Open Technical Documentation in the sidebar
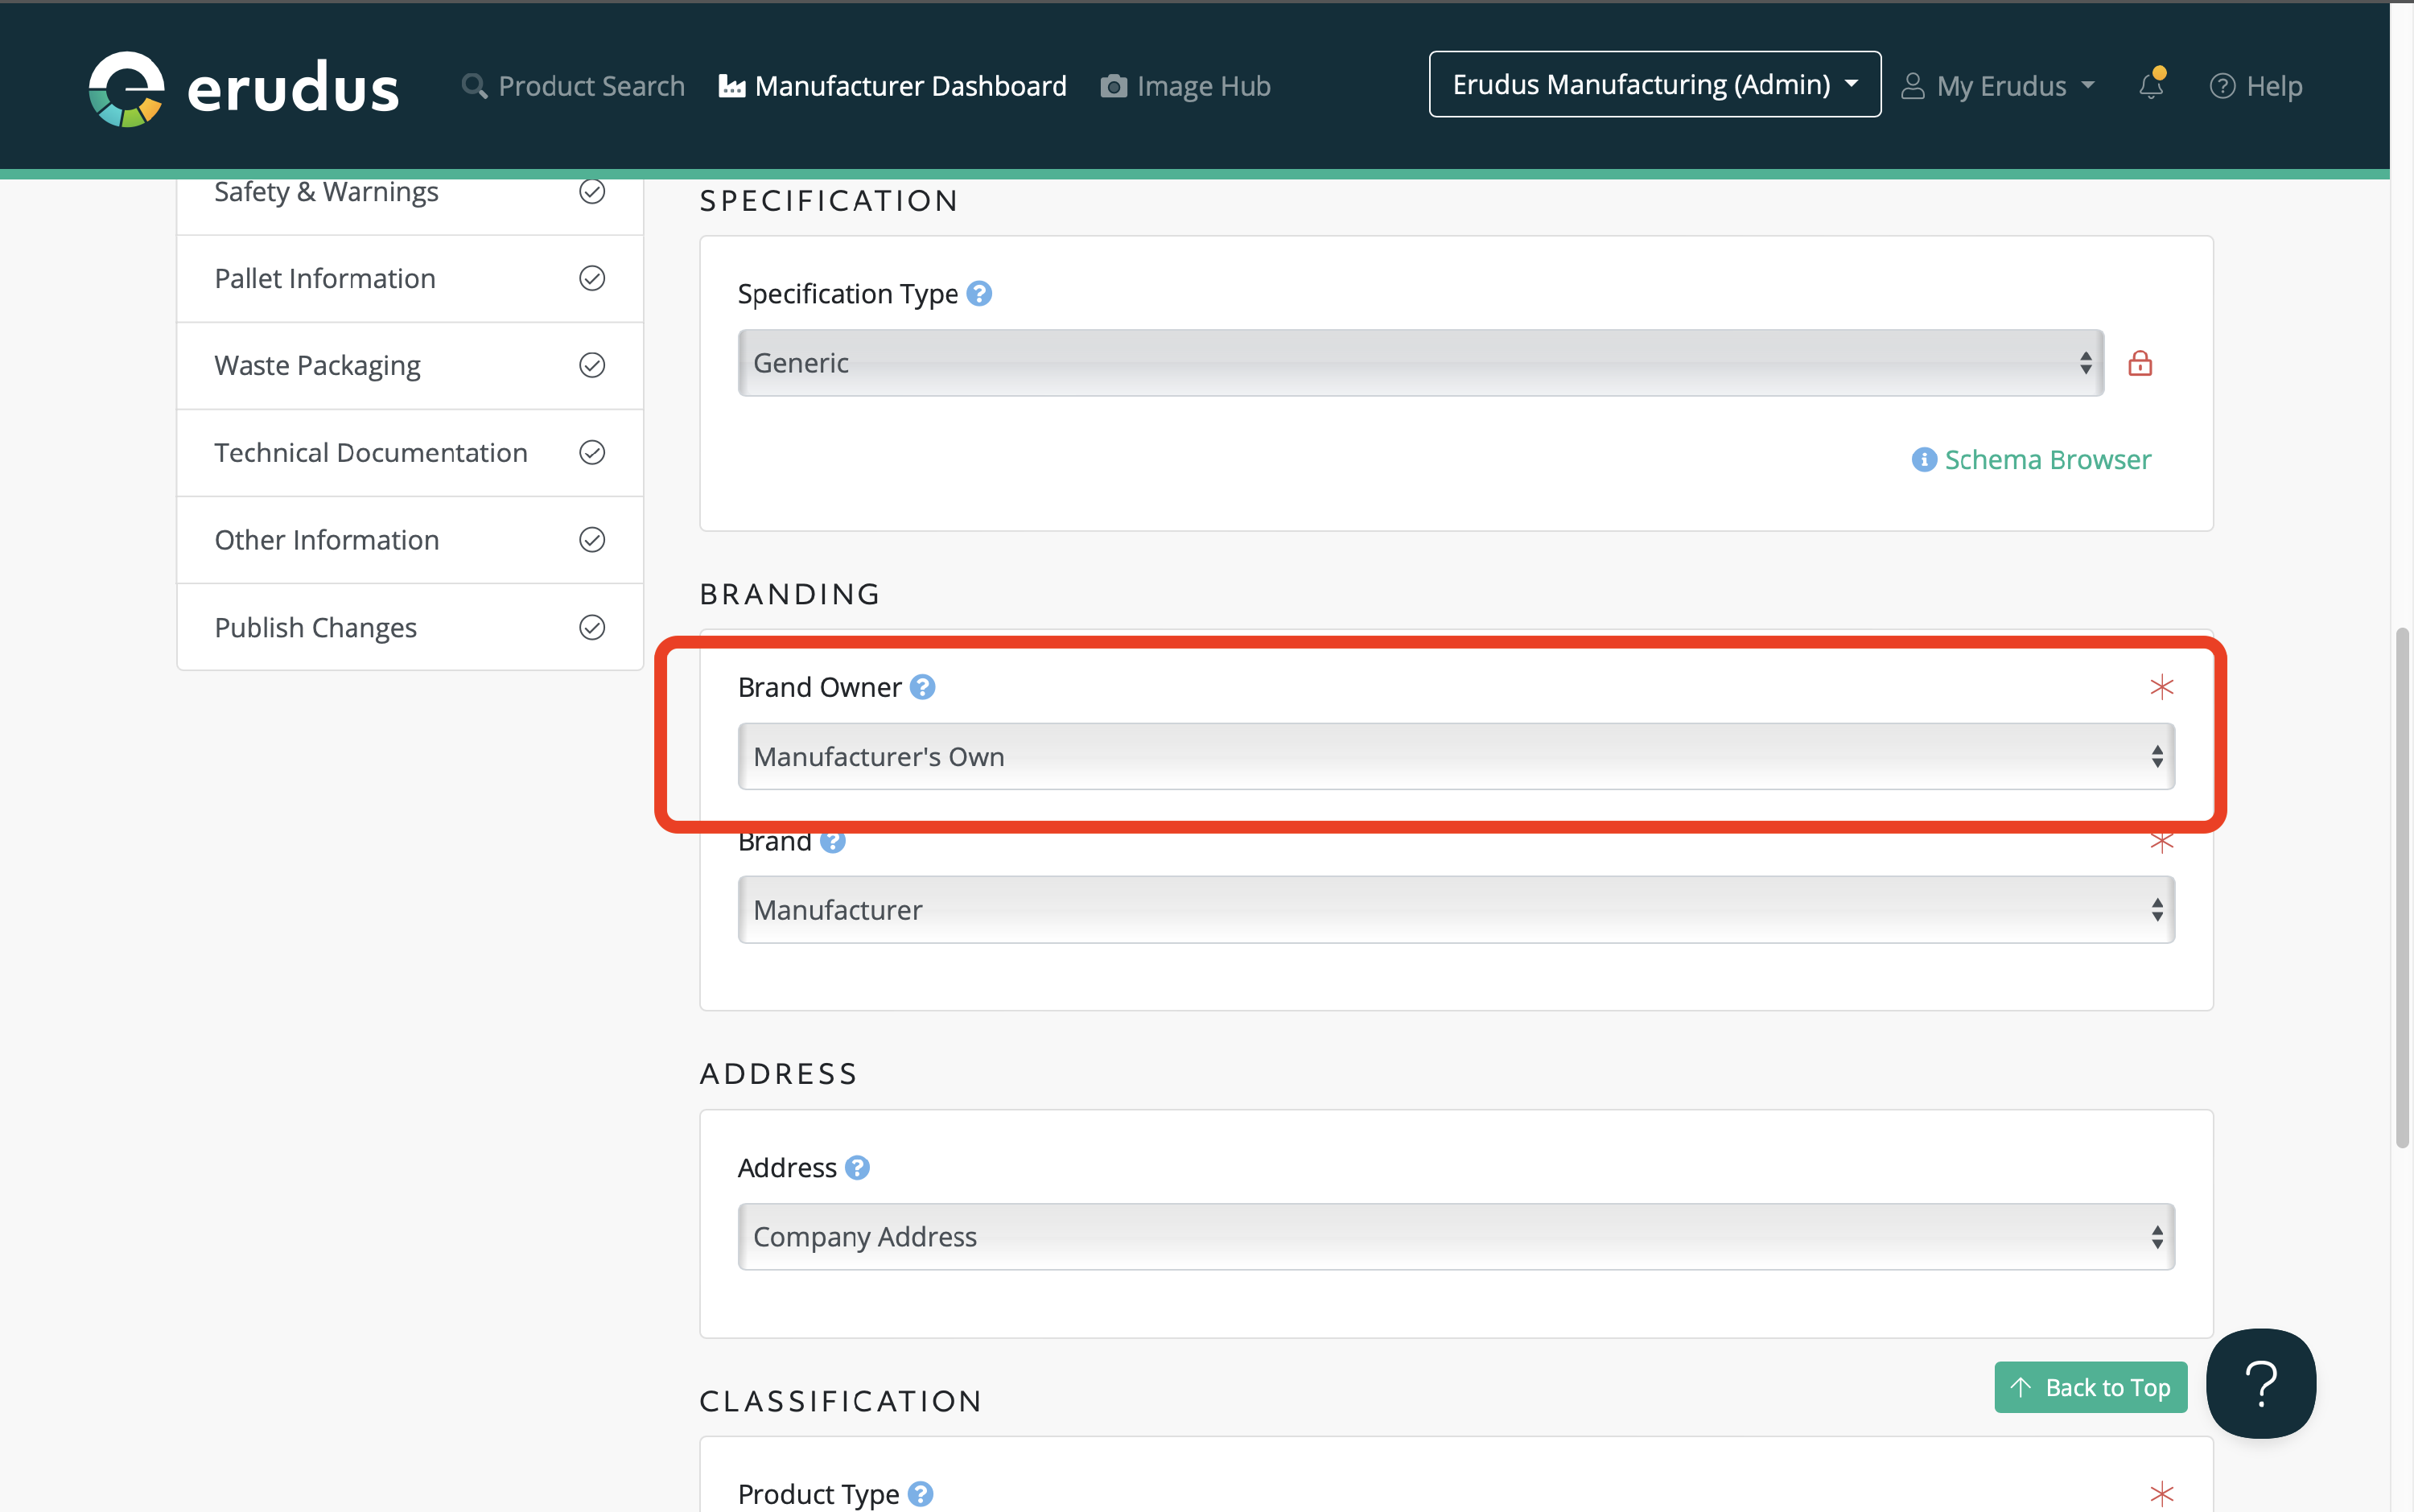Viewport: 2414px width, 1512px height. 371,453
